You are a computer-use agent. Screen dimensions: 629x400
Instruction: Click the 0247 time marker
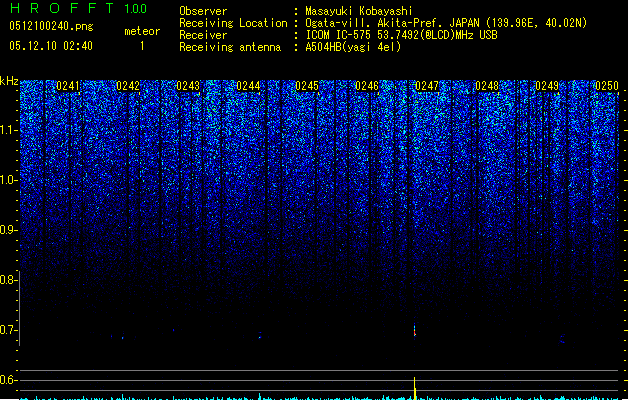point(427,86)
